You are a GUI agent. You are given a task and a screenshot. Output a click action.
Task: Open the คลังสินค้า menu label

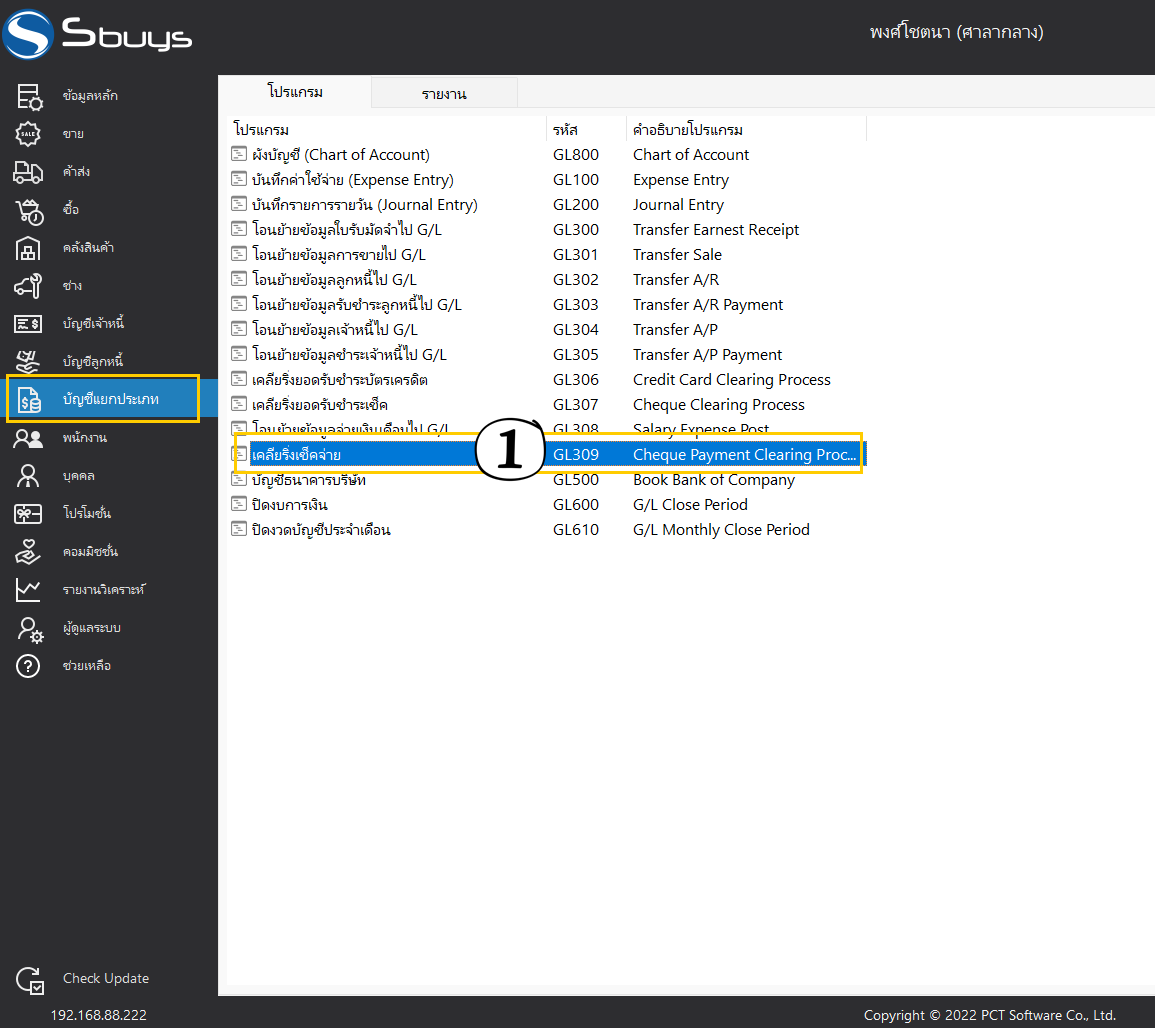click(88, 248)
